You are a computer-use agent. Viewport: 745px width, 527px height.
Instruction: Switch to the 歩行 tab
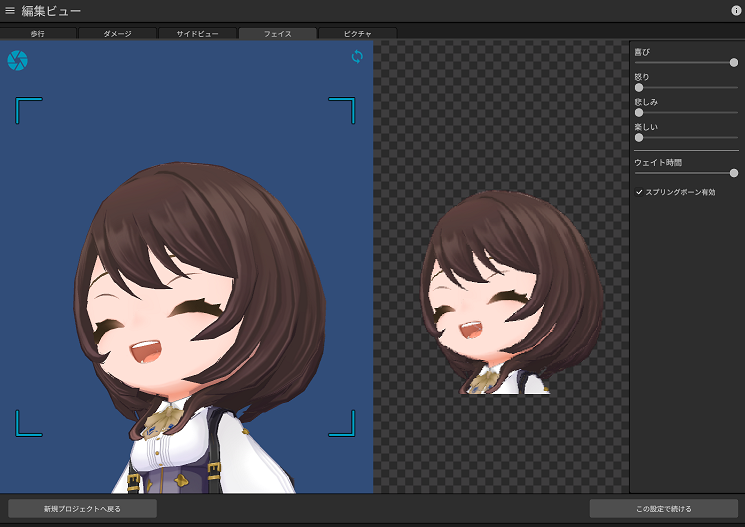[x=38, y=33]
